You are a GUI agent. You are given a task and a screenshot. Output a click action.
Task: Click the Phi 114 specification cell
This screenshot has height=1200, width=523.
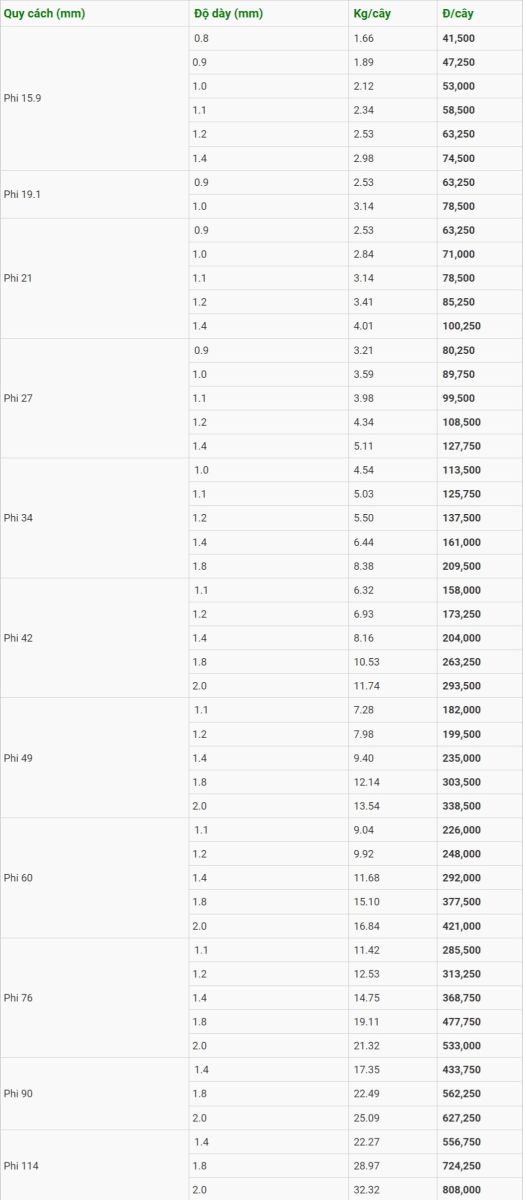click(94, 1165)
